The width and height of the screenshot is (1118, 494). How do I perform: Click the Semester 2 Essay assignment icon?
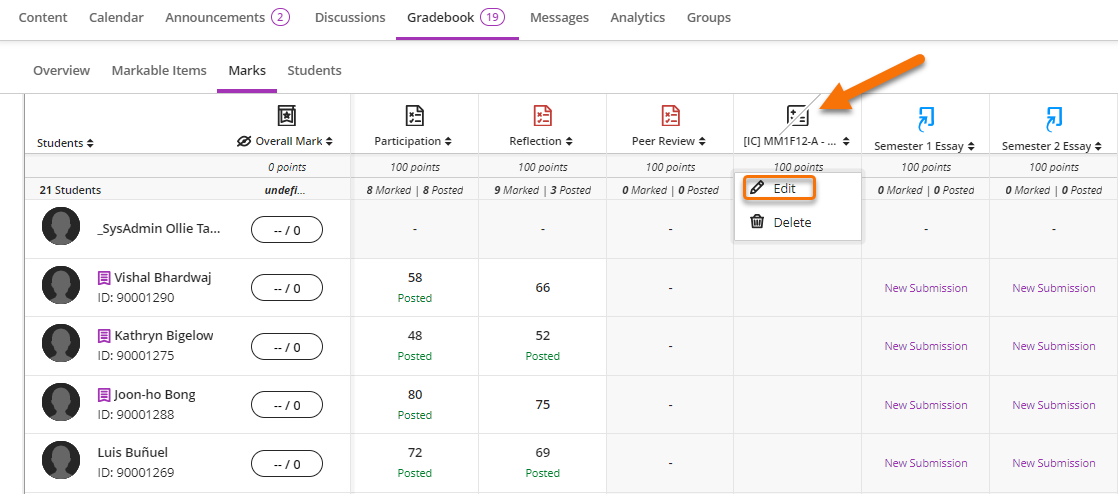(1053, 118)
